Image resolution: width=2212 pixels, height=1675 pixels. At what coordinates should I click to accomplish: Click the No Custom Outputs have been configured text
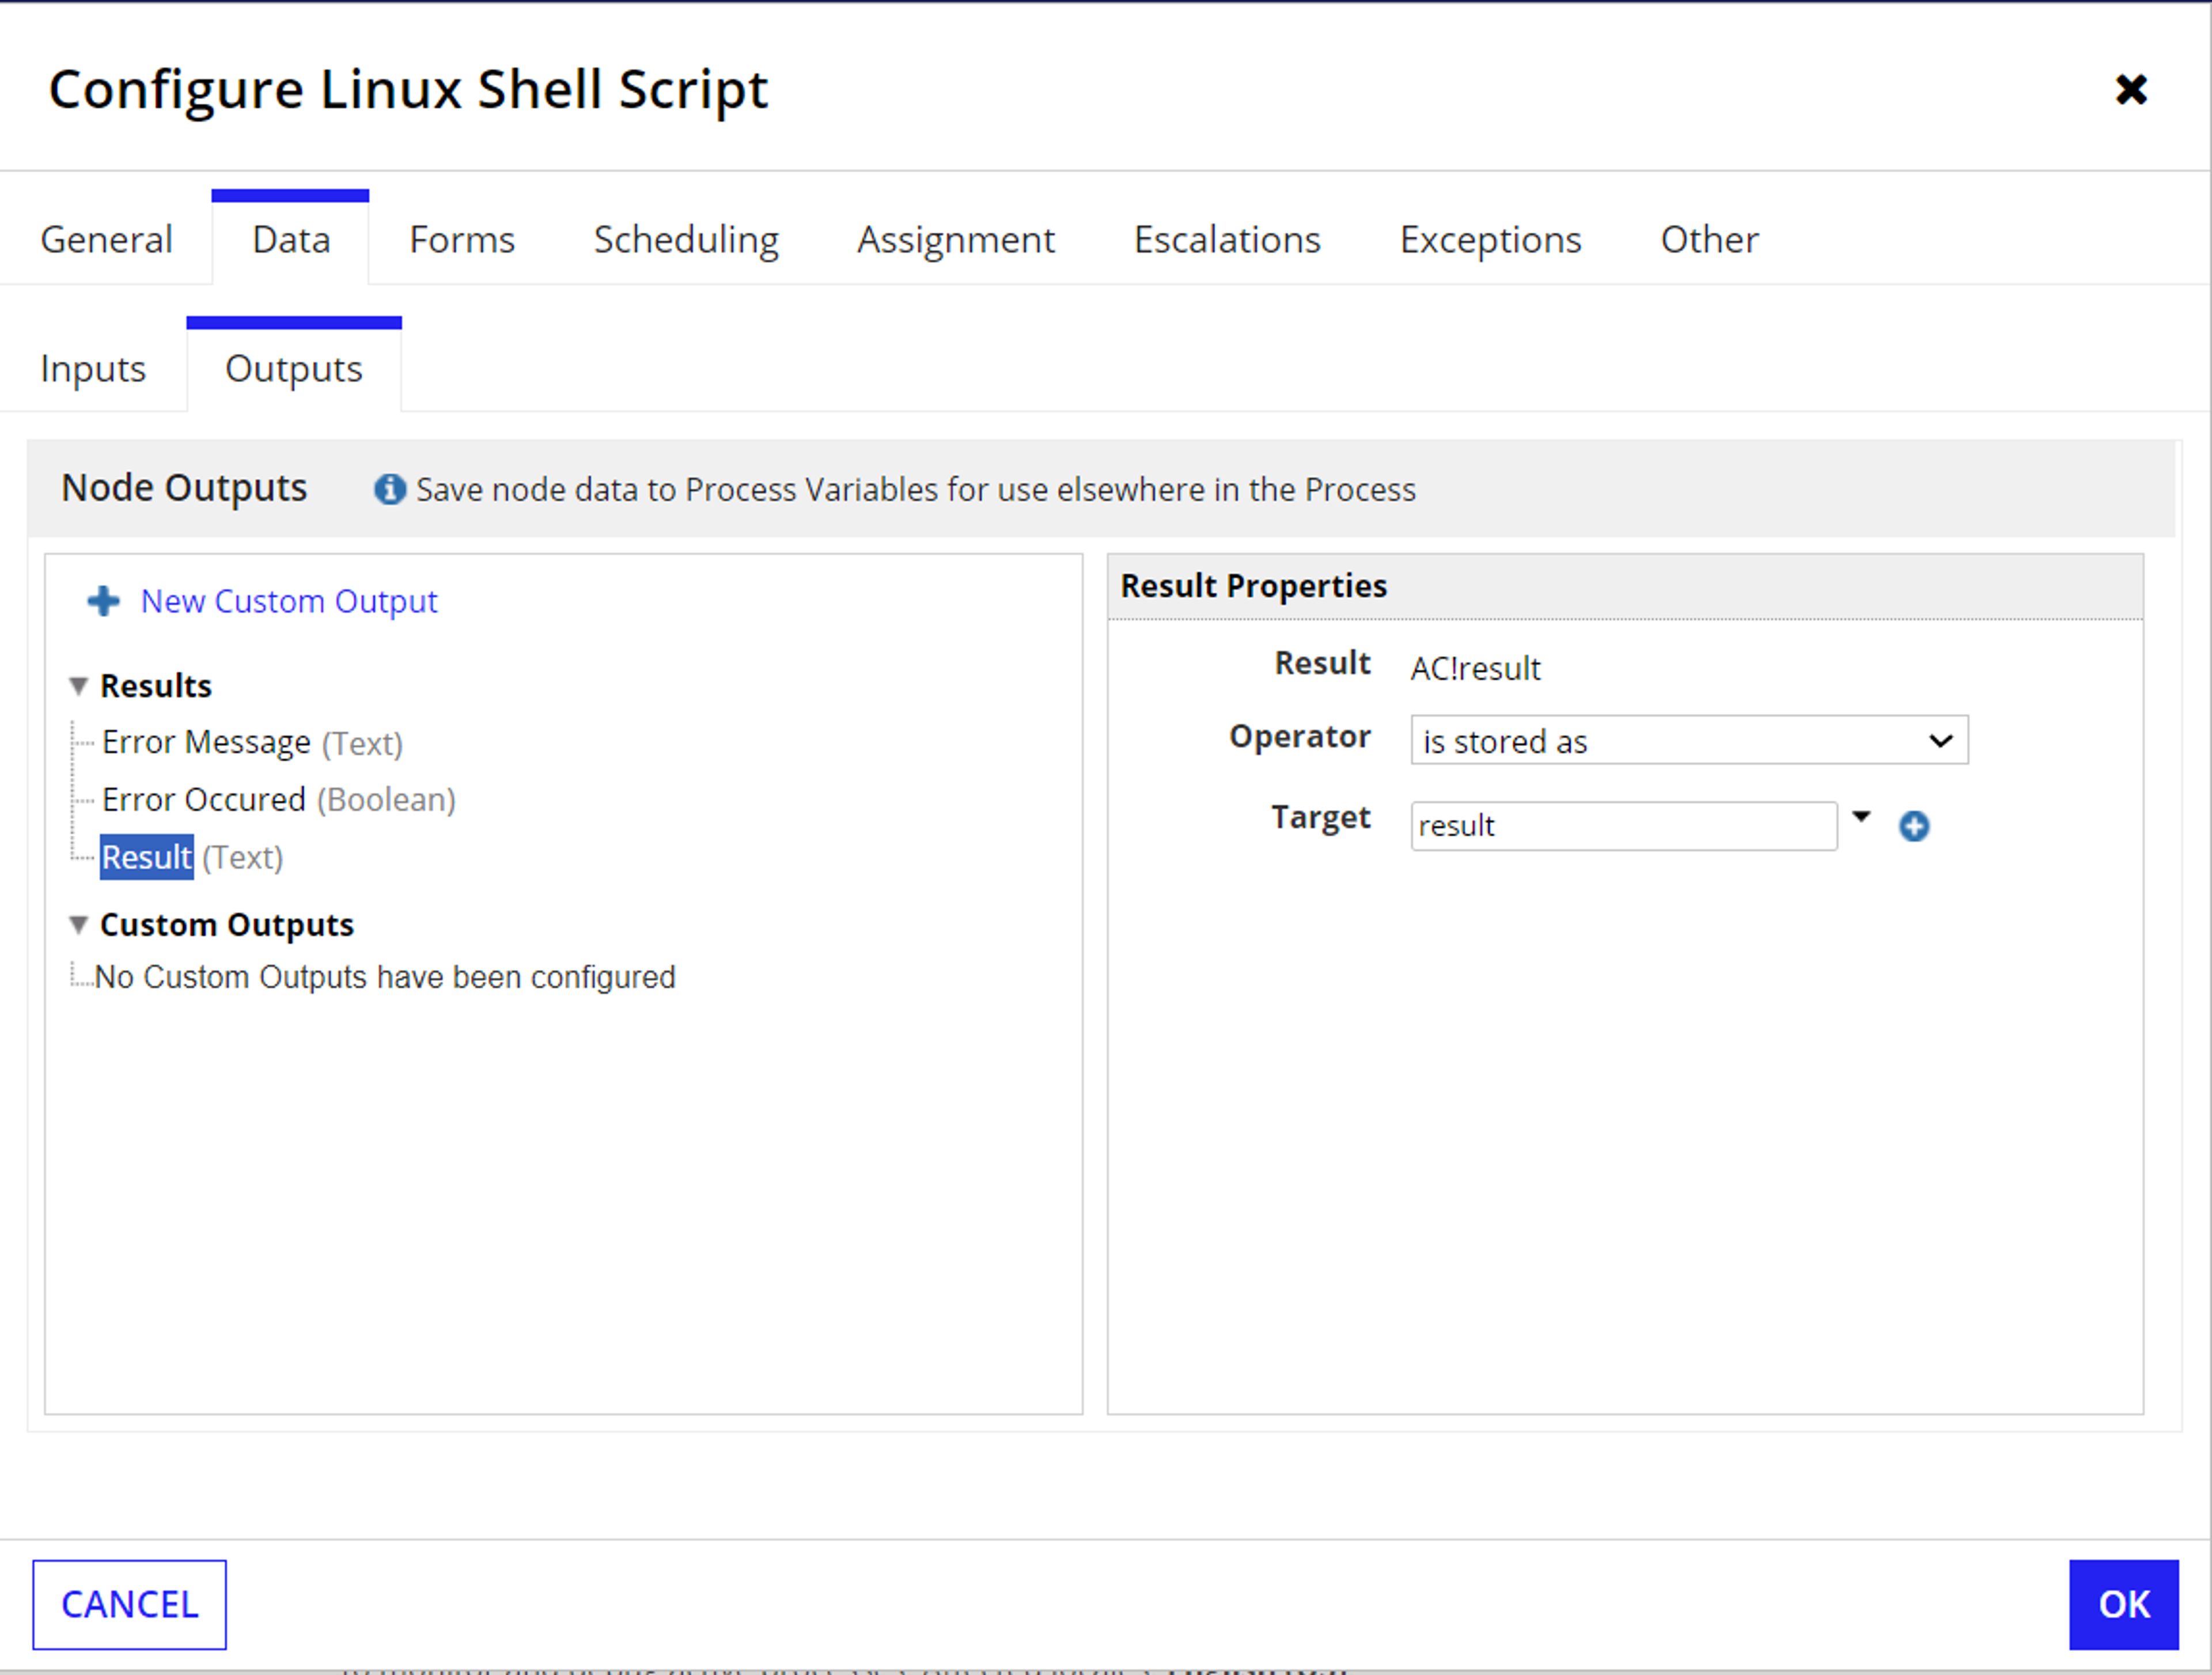point(385,977)
